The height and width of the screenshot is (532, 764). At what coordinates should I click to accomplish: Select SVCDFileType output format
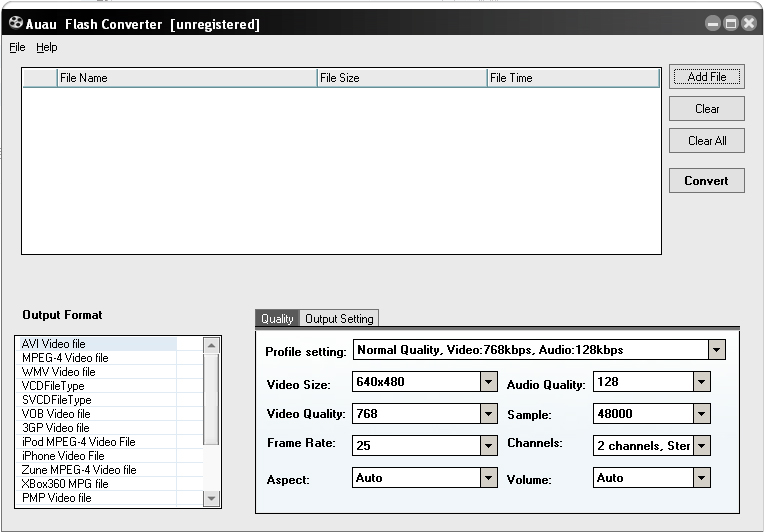click(96, 400)
